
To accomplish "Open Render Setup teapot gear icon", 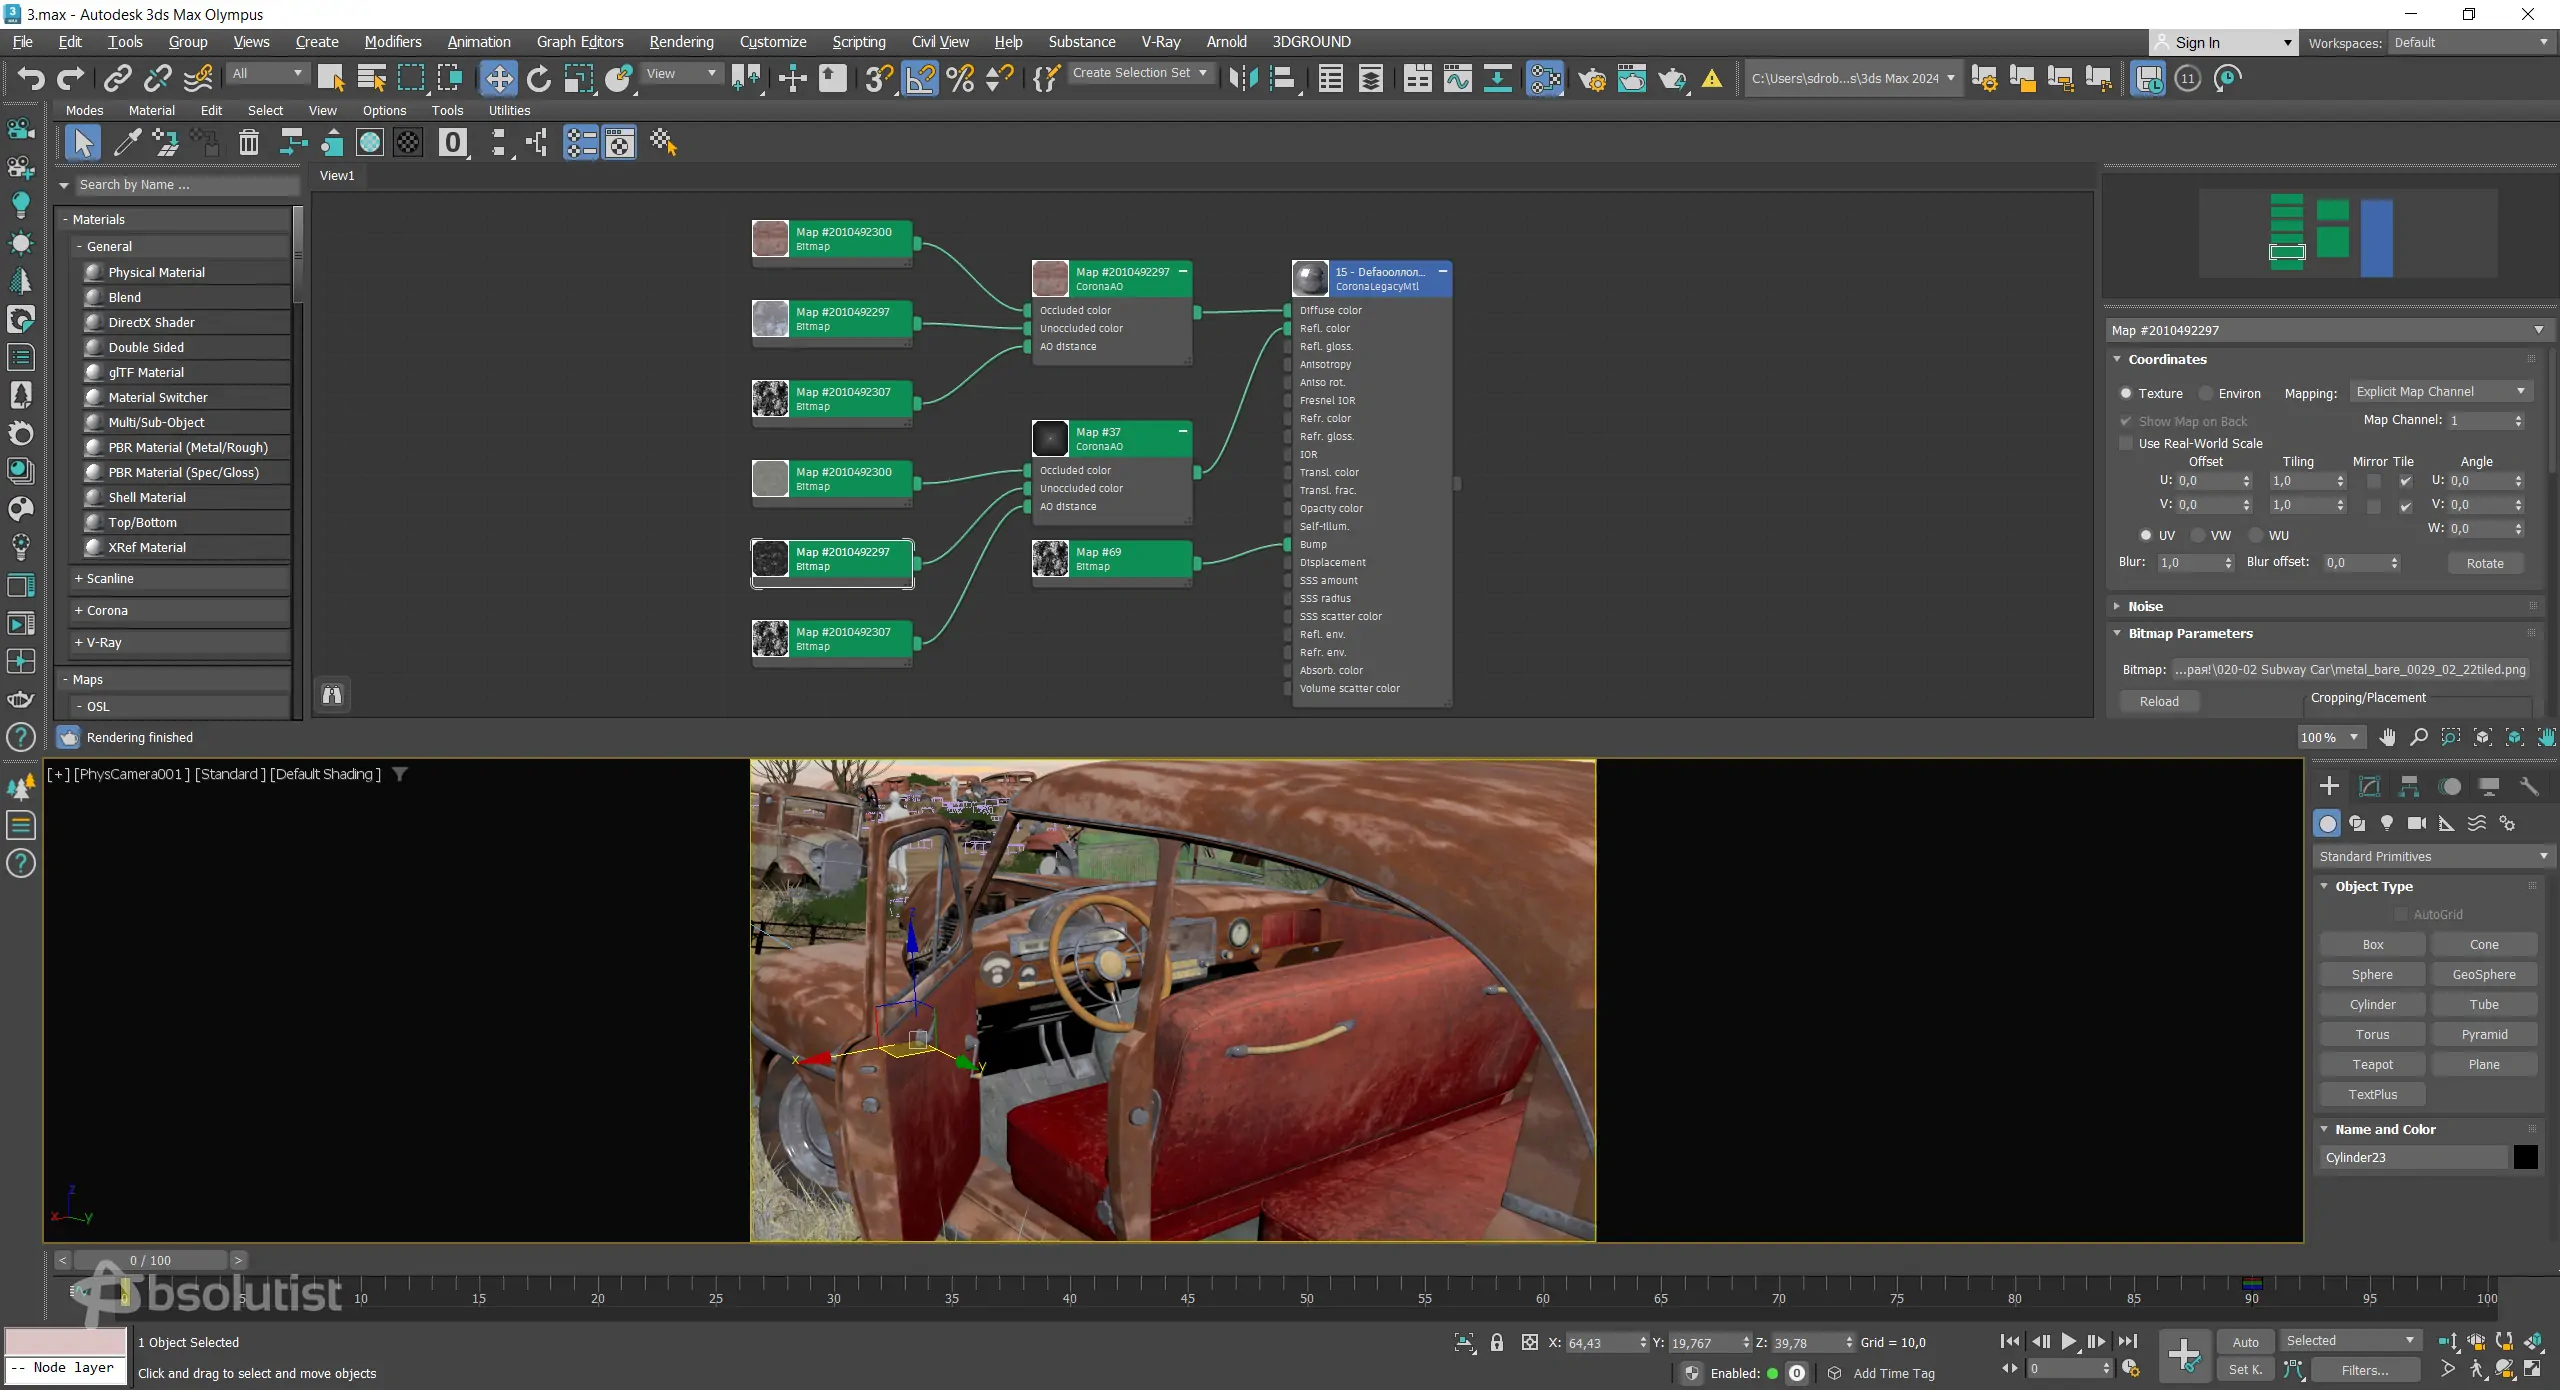I will pos(1592,78).
